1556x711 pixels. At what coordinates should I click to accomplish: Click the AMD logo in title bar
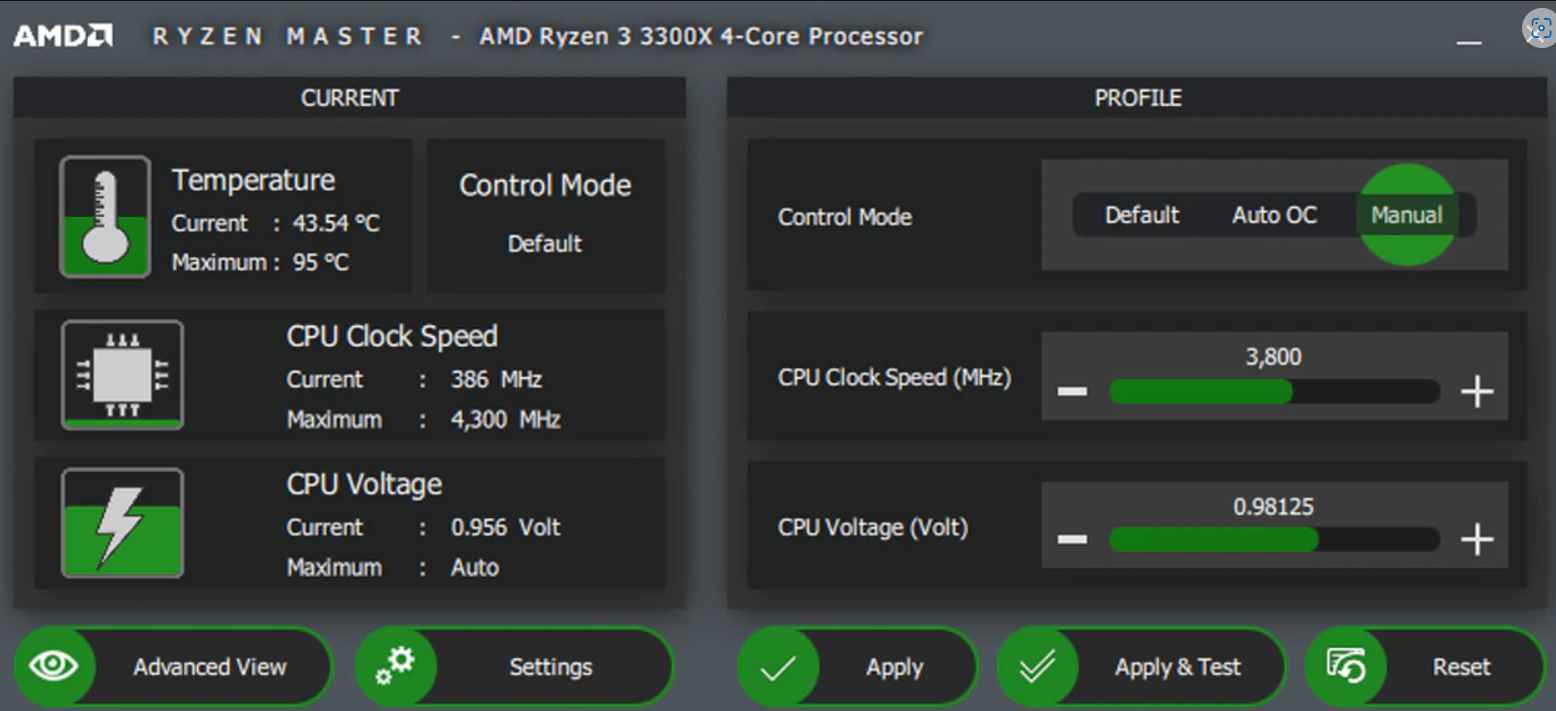(62, 37)
